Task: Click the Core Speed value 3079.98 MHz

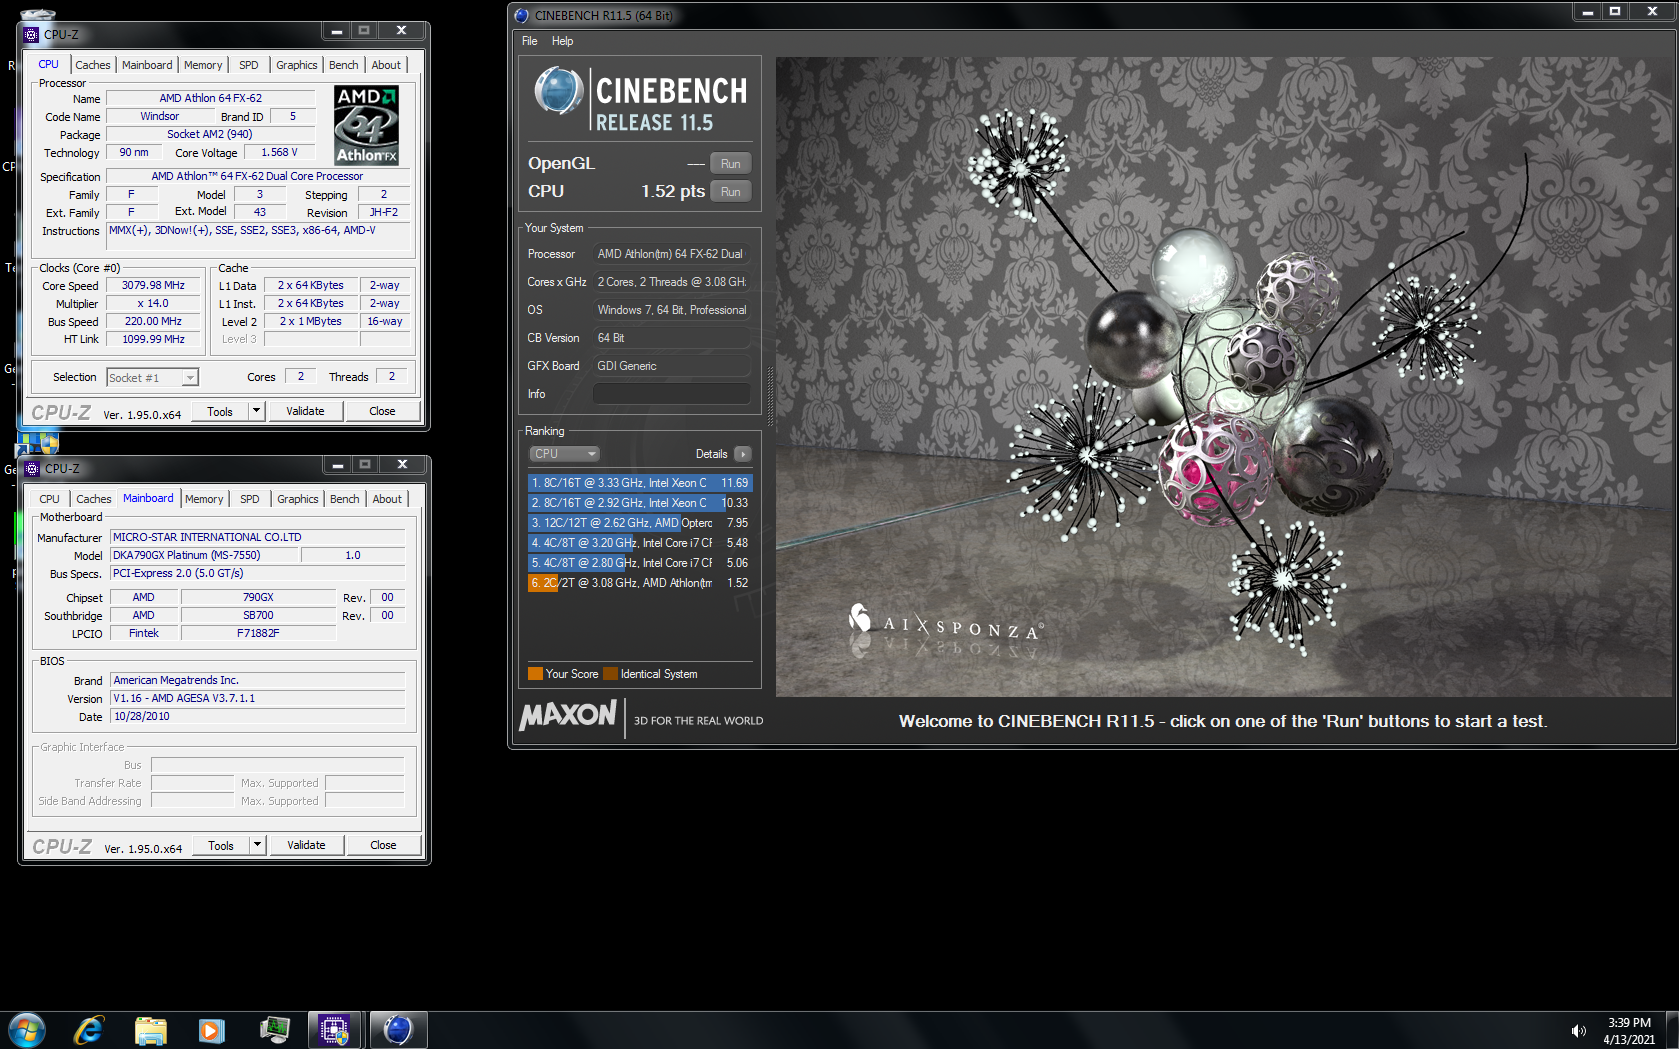Action: tap(153, 285)
